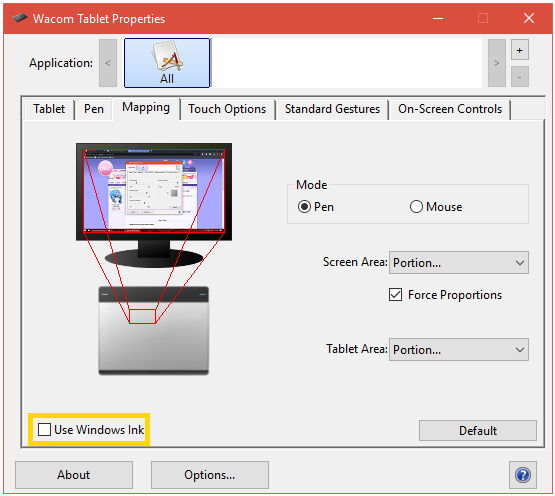
Task: Open the About dialog
Action: coord(74,475)
